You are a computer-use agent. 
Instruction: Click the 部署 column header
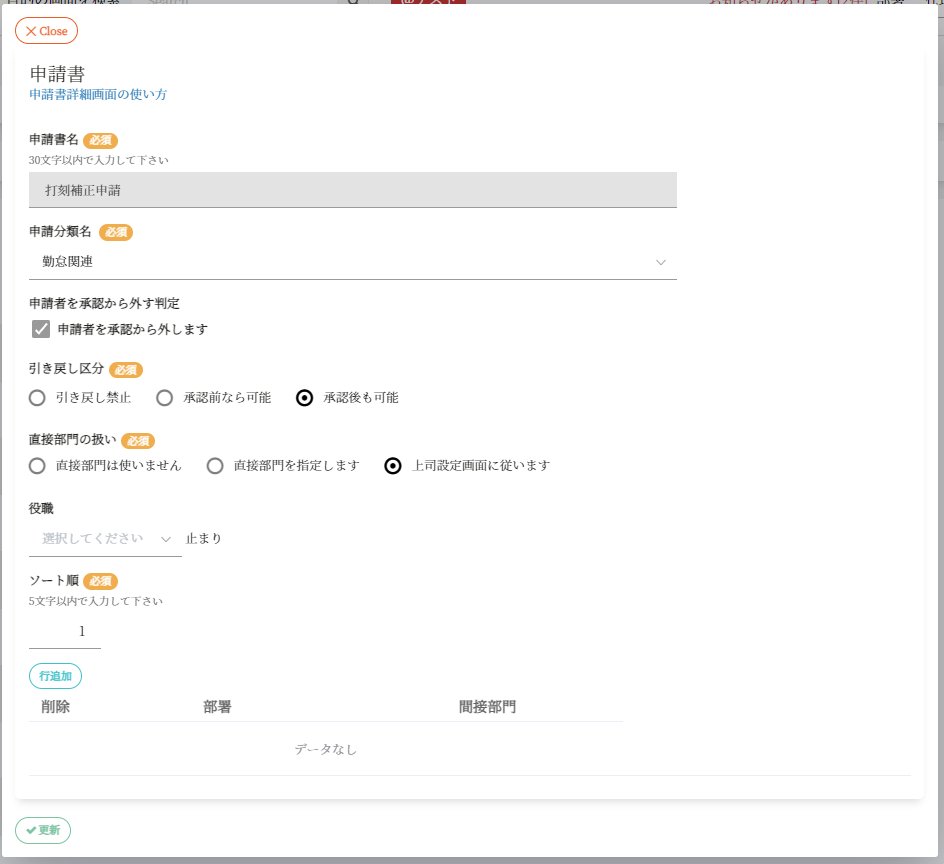217,707
